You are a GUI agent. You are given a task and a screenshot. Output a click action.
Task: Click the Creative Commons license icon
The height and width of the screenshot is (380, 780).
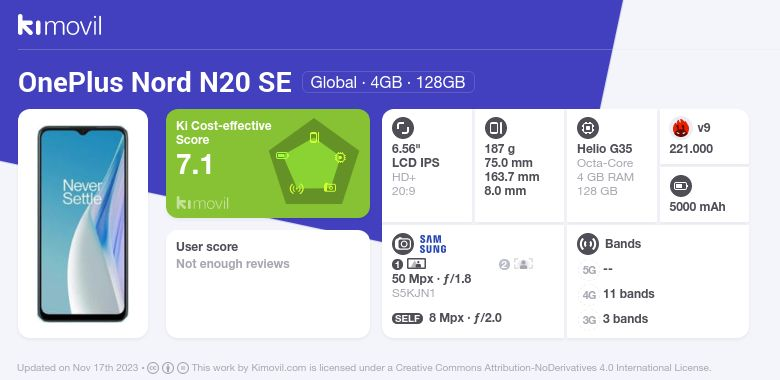(153, 368)
